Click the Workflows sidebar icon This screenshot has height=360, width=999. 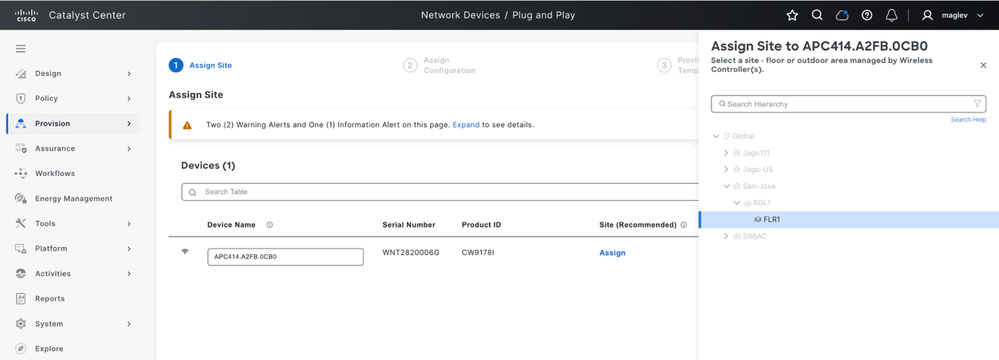tap(20, 173)
